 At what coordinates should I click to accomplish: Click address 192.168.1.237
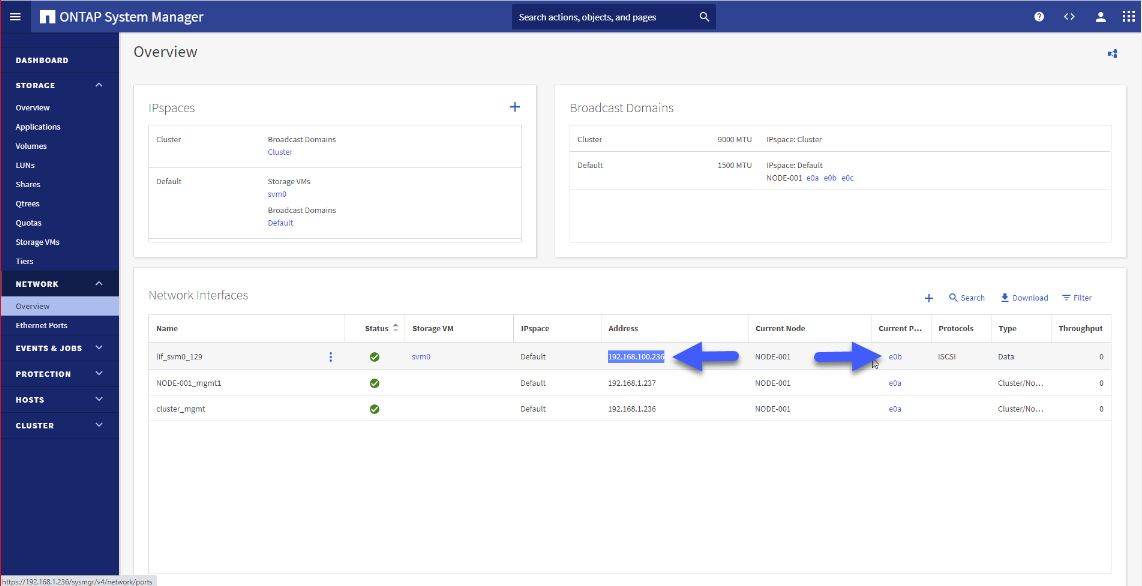point(631,383)
